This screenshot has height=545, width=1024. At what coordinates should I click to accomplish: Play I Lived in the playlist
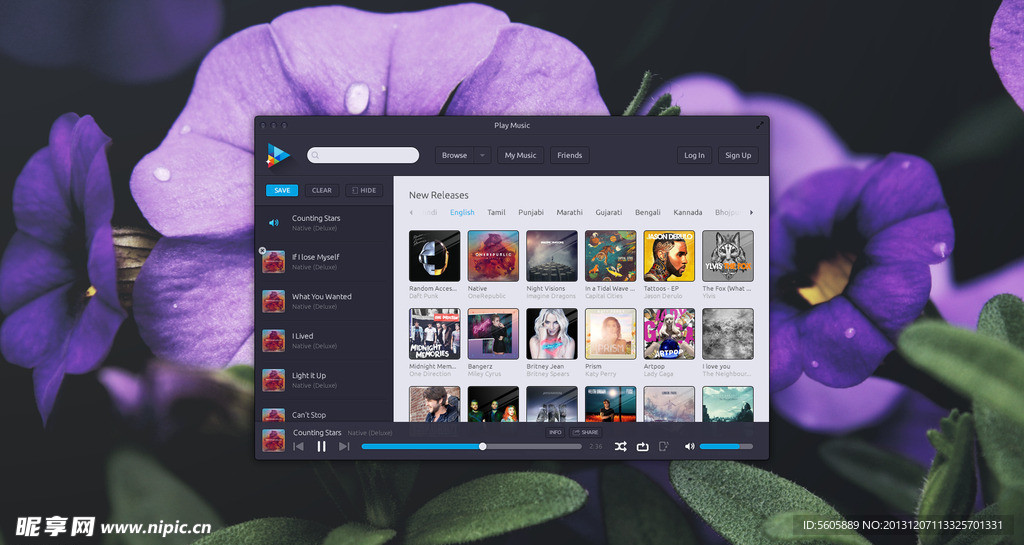324,341
